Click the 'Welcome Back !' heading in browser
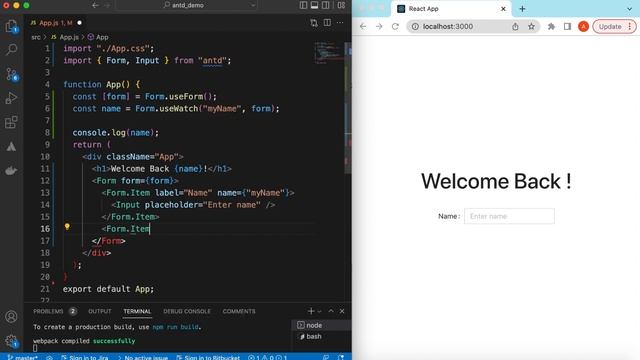The height and width of the screenshot is (360, 640). (496, 181)
